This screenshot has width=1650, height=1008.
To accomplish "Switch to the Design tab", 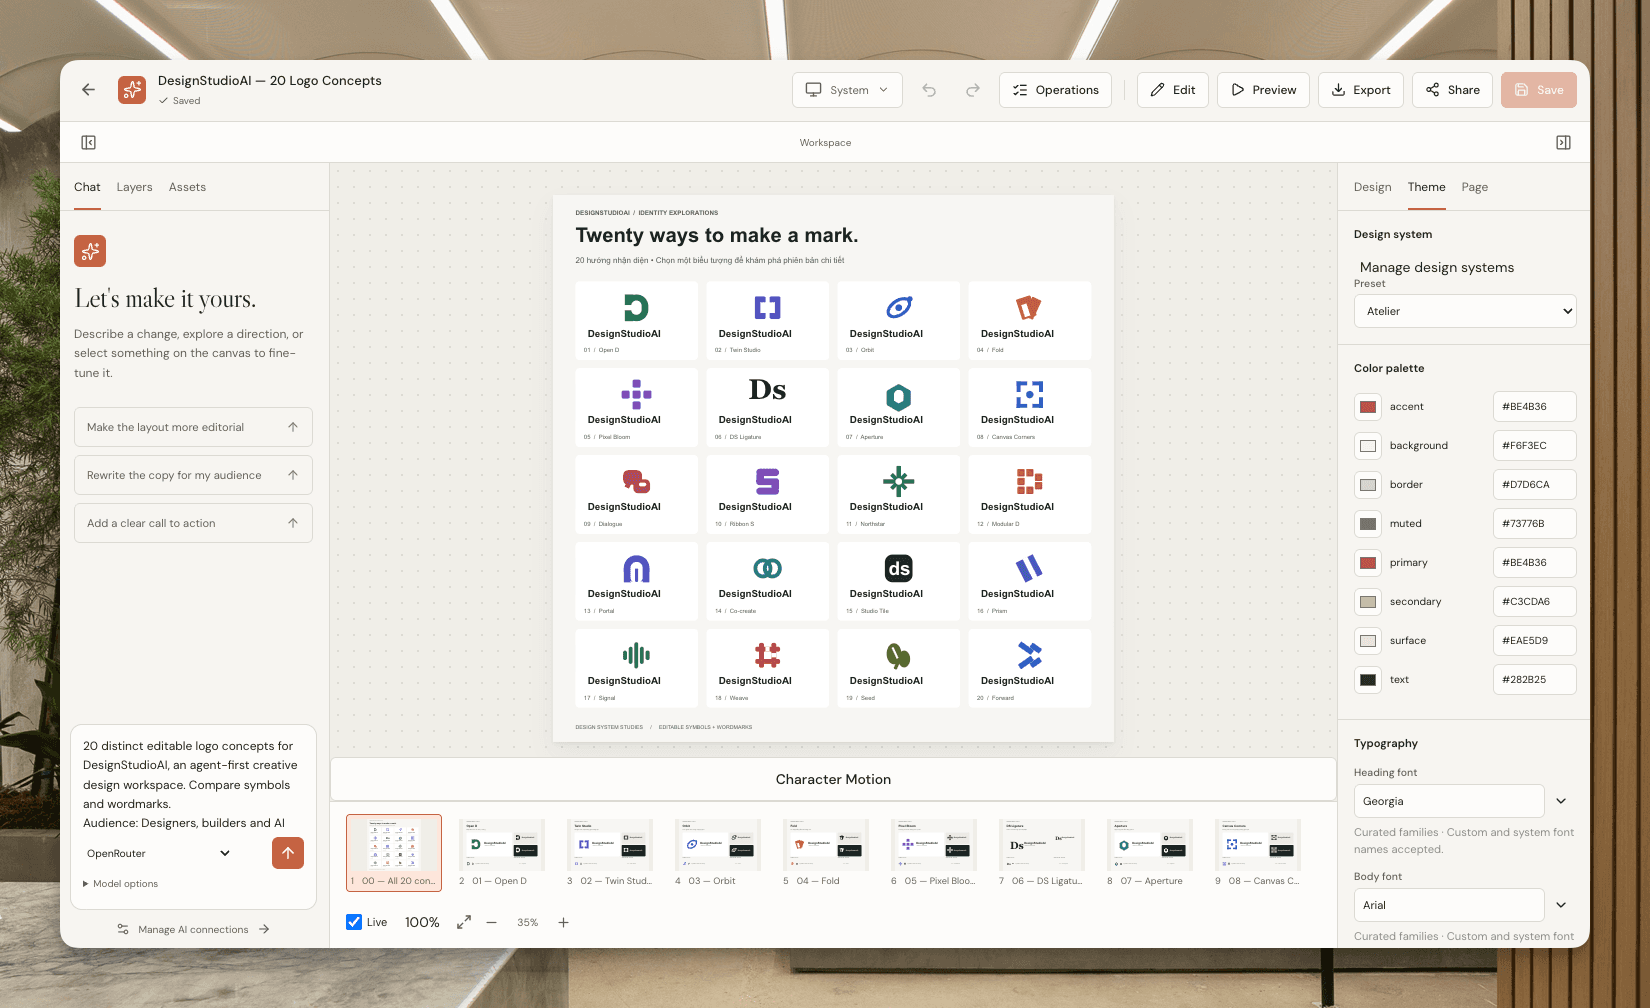I will click(x=1372, y=187).
